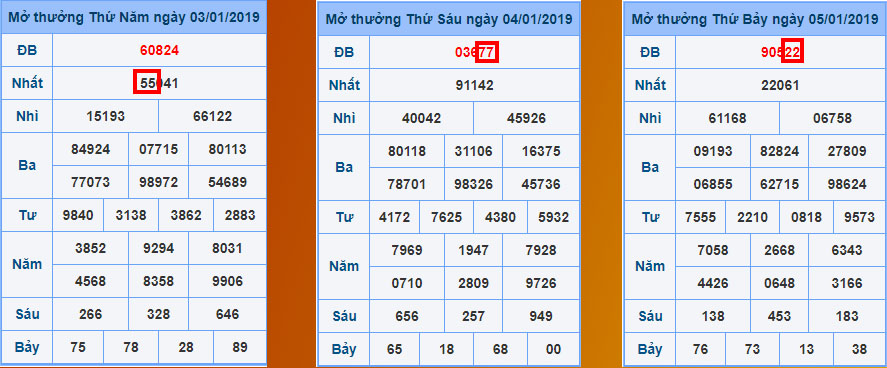Click sixth prize number 266
The width and height of the screenshot is (887, 368).
[x=91, y=314]
